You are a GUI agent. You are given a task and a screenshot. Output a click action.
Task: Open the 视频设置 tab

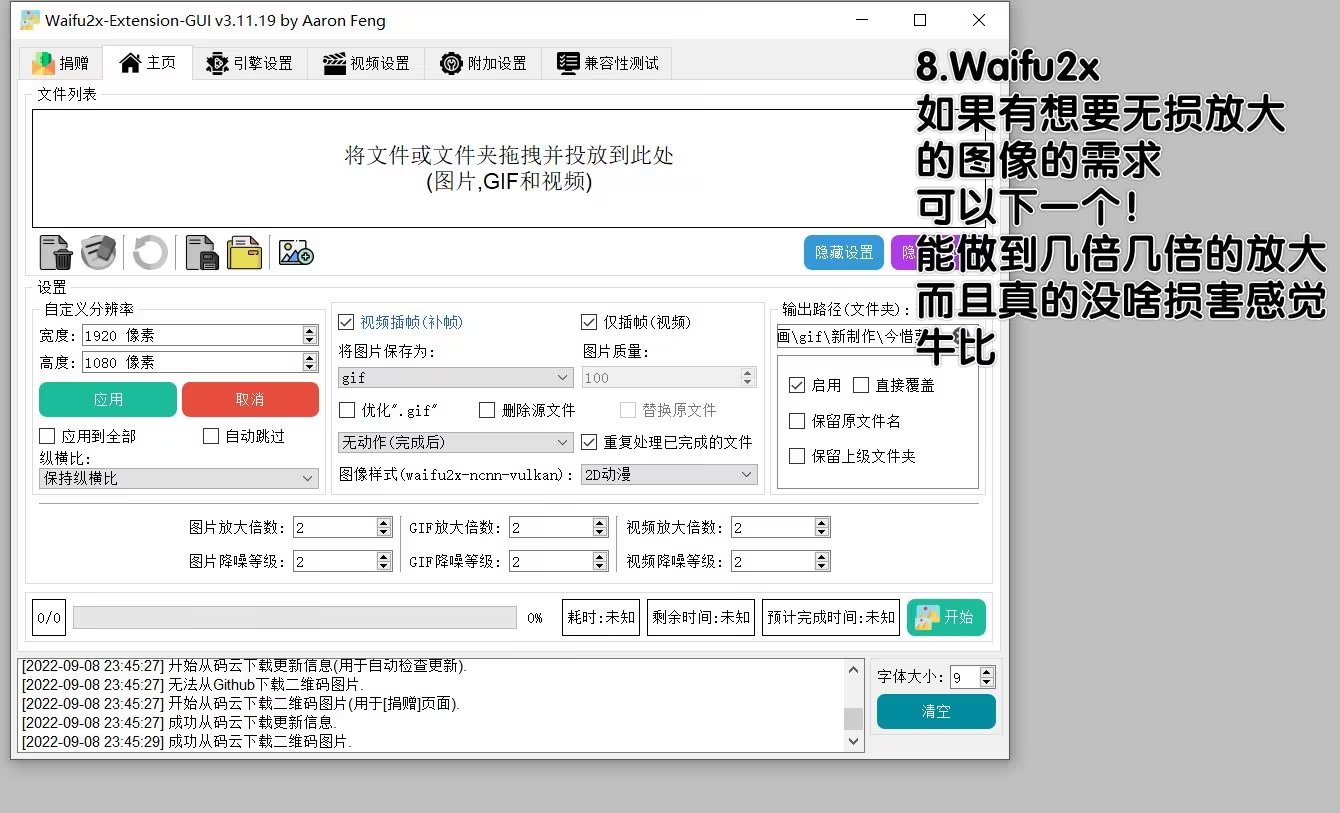[367, 63]
